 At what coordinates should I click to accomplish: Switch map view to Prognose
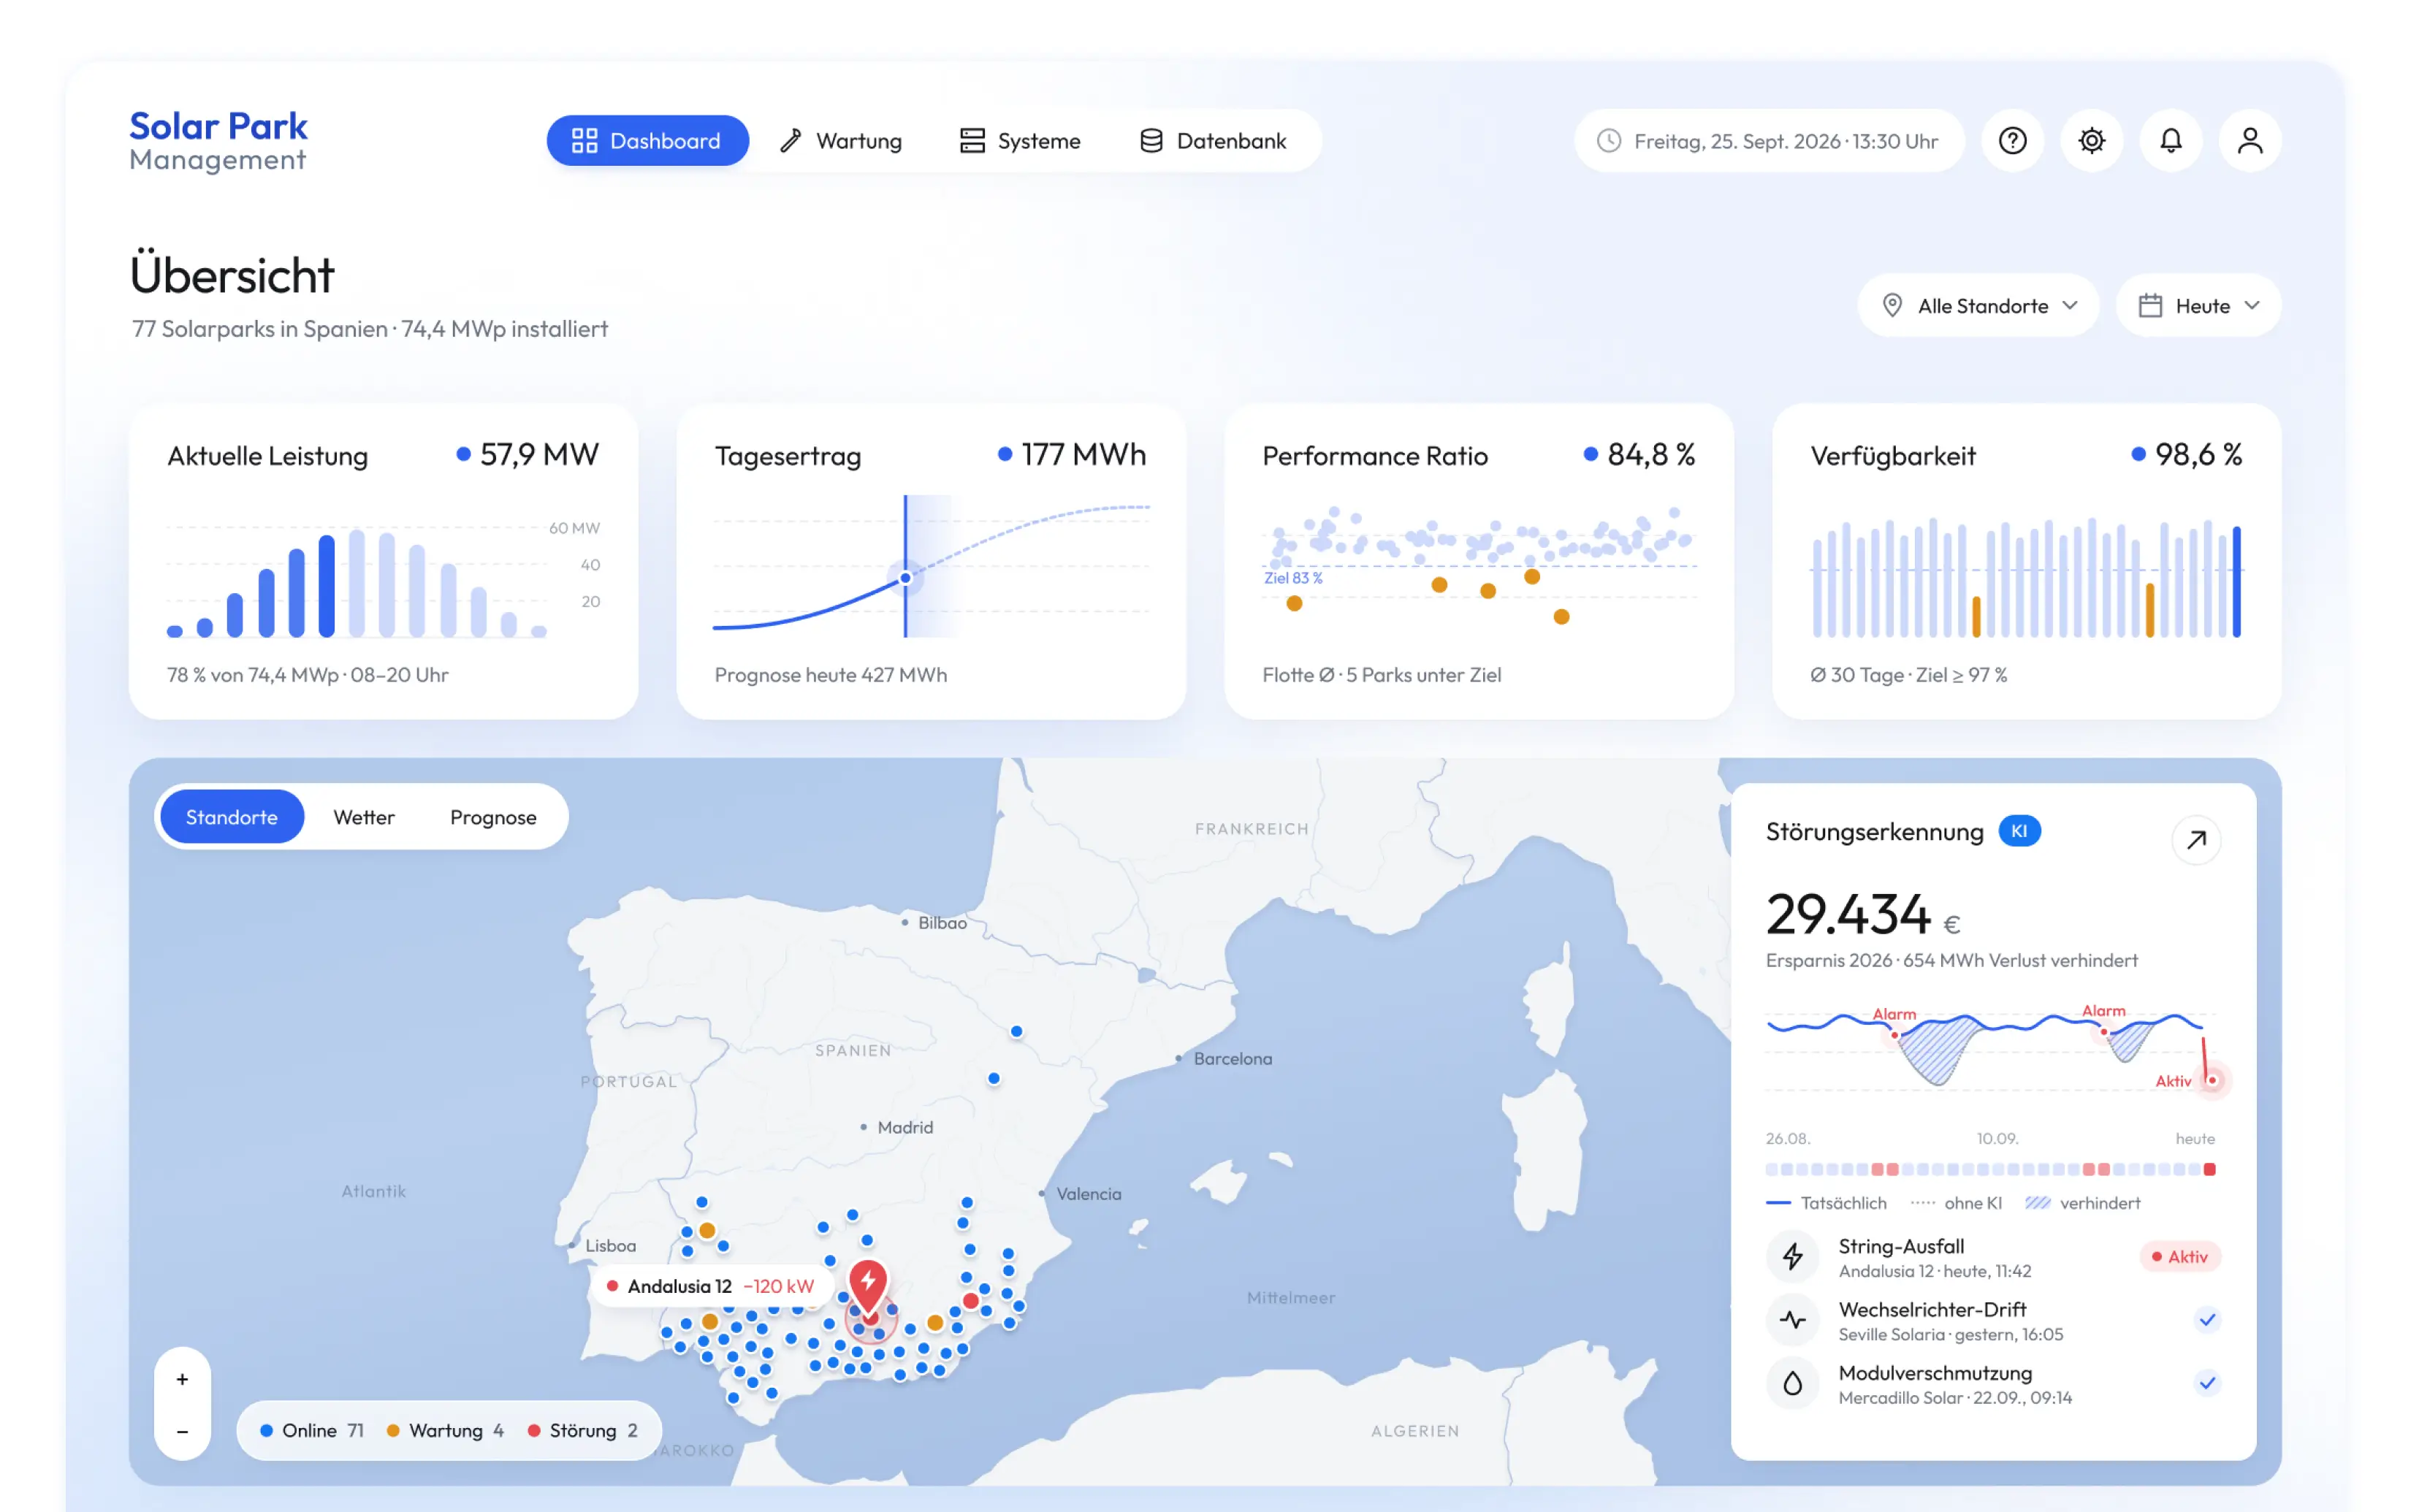tap(493, 817)
